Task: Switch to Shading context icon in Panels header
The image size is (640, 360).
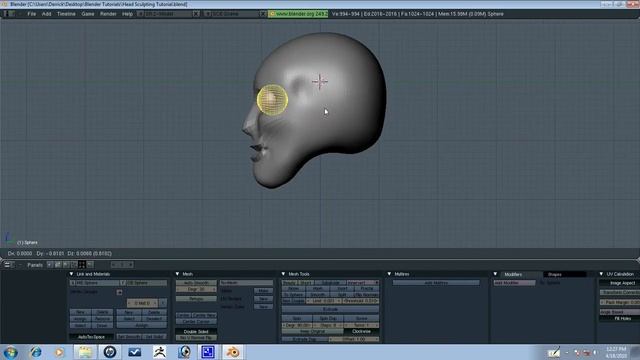Action: pos(66,265)
